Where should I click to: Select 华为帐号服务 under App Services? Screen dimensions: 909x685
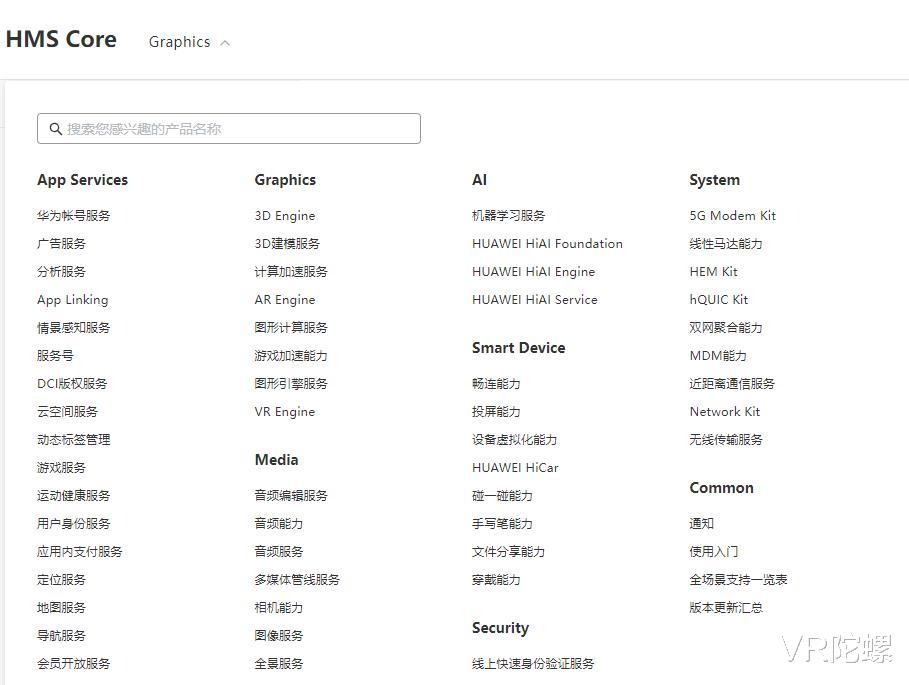(x=70, y=215)
